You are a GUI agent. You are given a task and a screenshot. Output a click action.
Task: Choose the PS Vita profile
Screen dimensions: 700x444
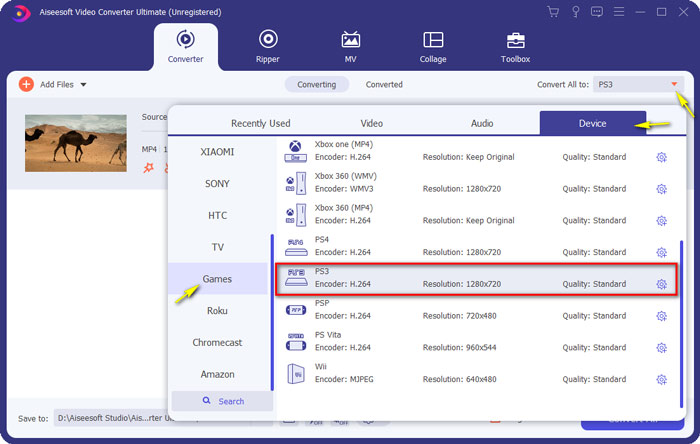click(x=476, y=341)
